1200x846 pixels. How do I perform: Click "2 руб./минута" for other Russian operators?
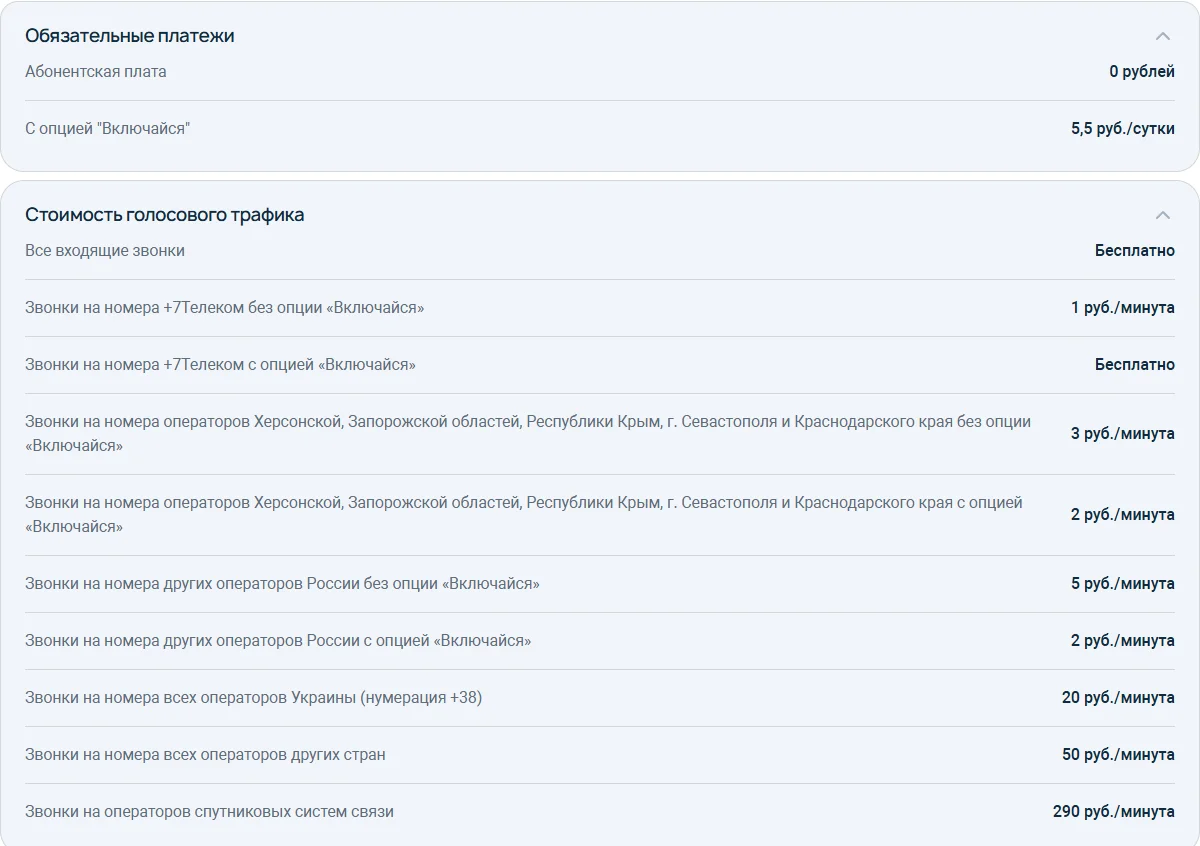(1123, 641)
